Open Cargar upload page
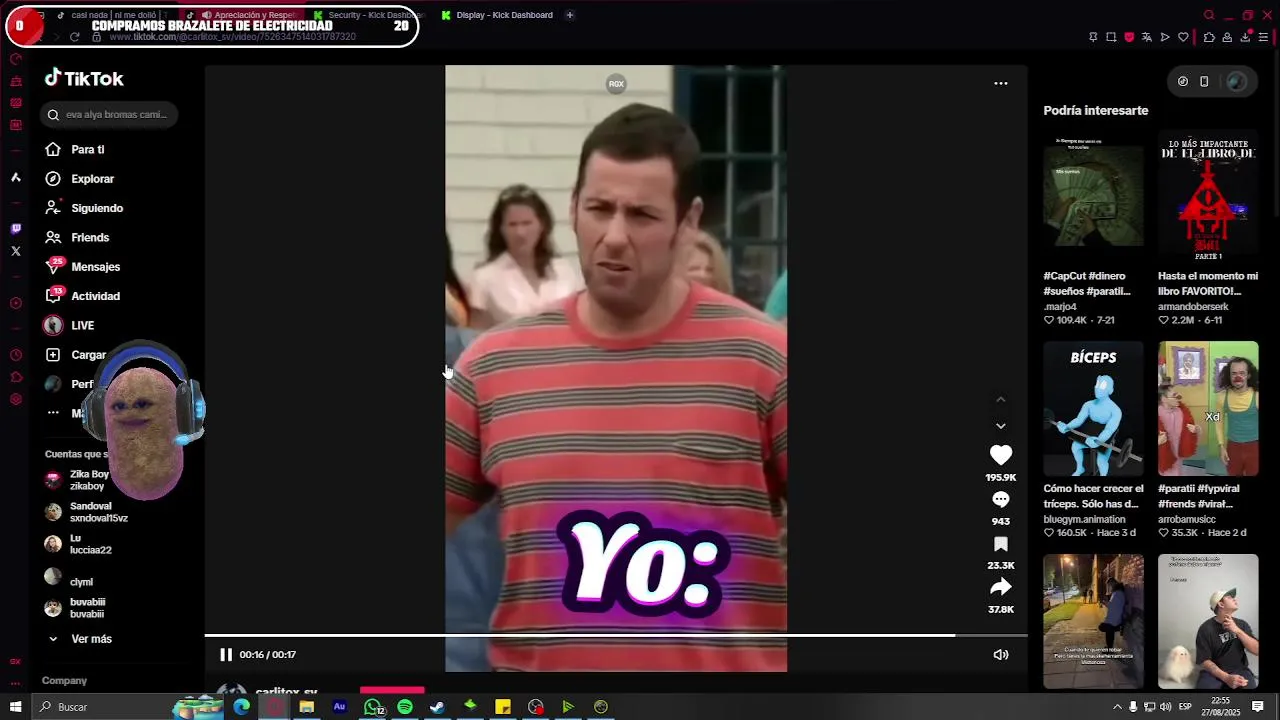 click(76, 355)
